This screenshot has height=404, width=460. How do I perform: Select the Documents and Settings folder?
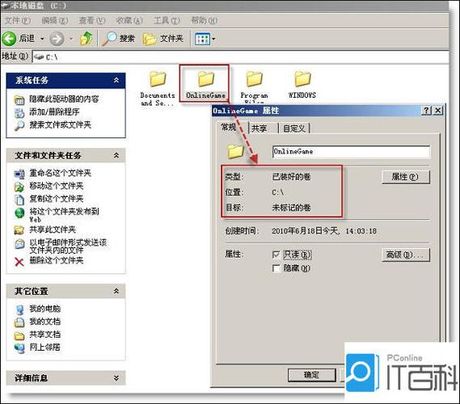tap(157, 89)
